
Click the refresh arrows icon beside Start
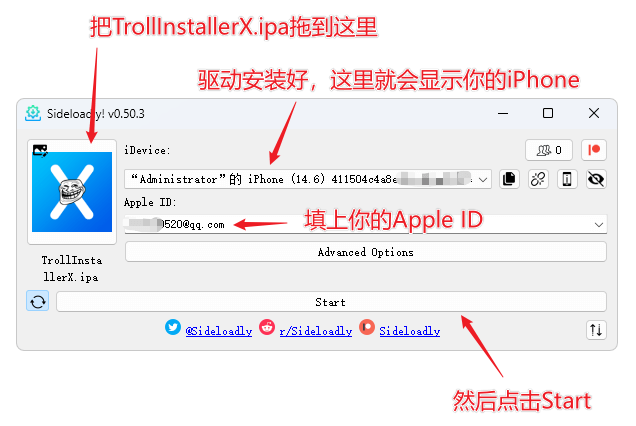click(38, 301)
